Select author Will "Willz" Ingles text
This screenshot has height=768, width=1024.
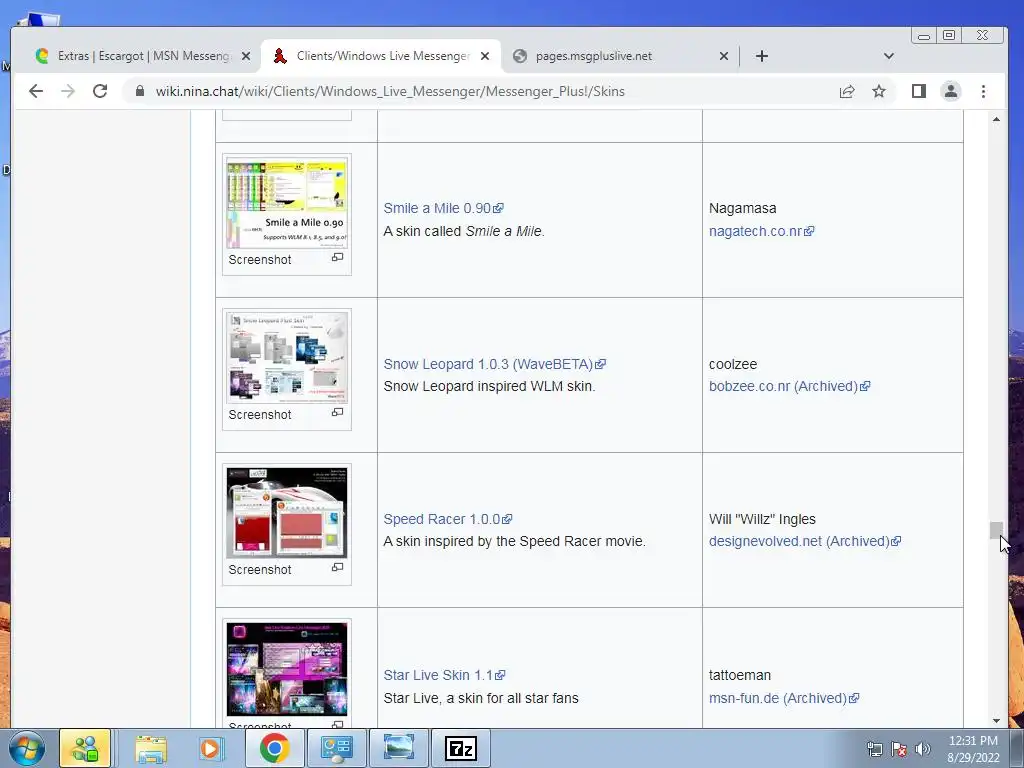762,519
